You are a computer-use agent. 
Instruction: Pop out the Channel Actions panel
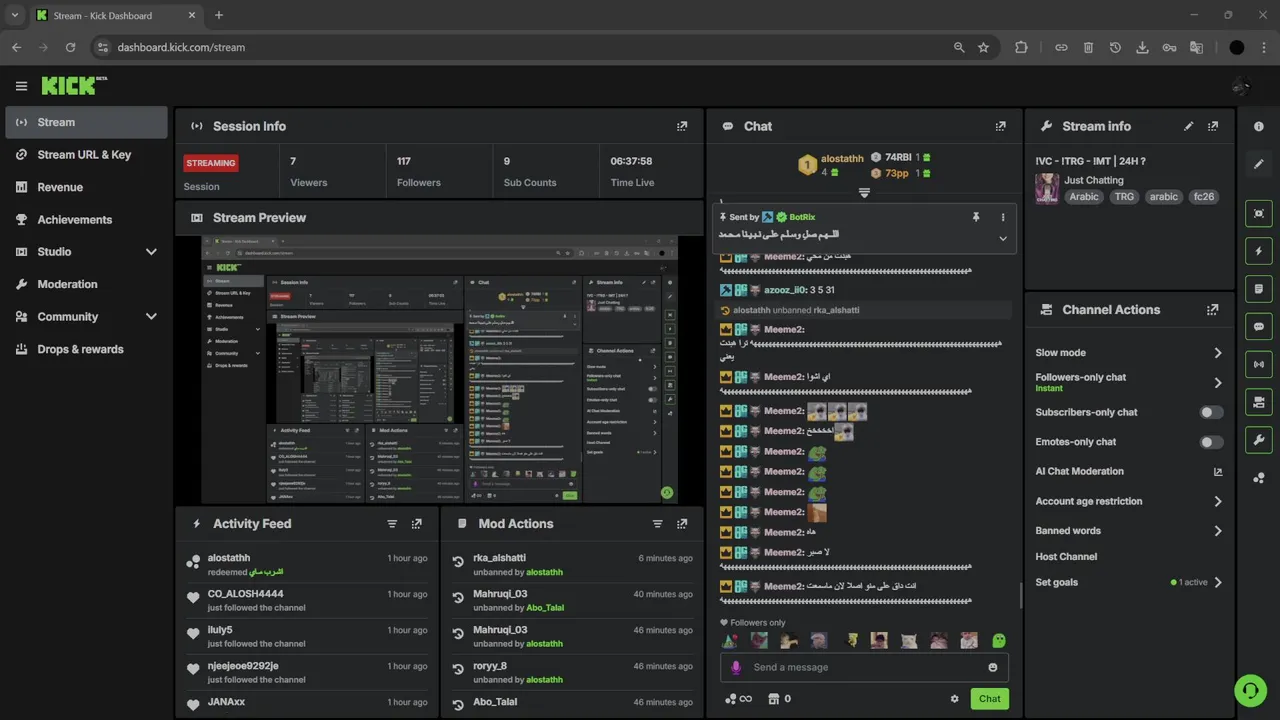point(1213,310)
